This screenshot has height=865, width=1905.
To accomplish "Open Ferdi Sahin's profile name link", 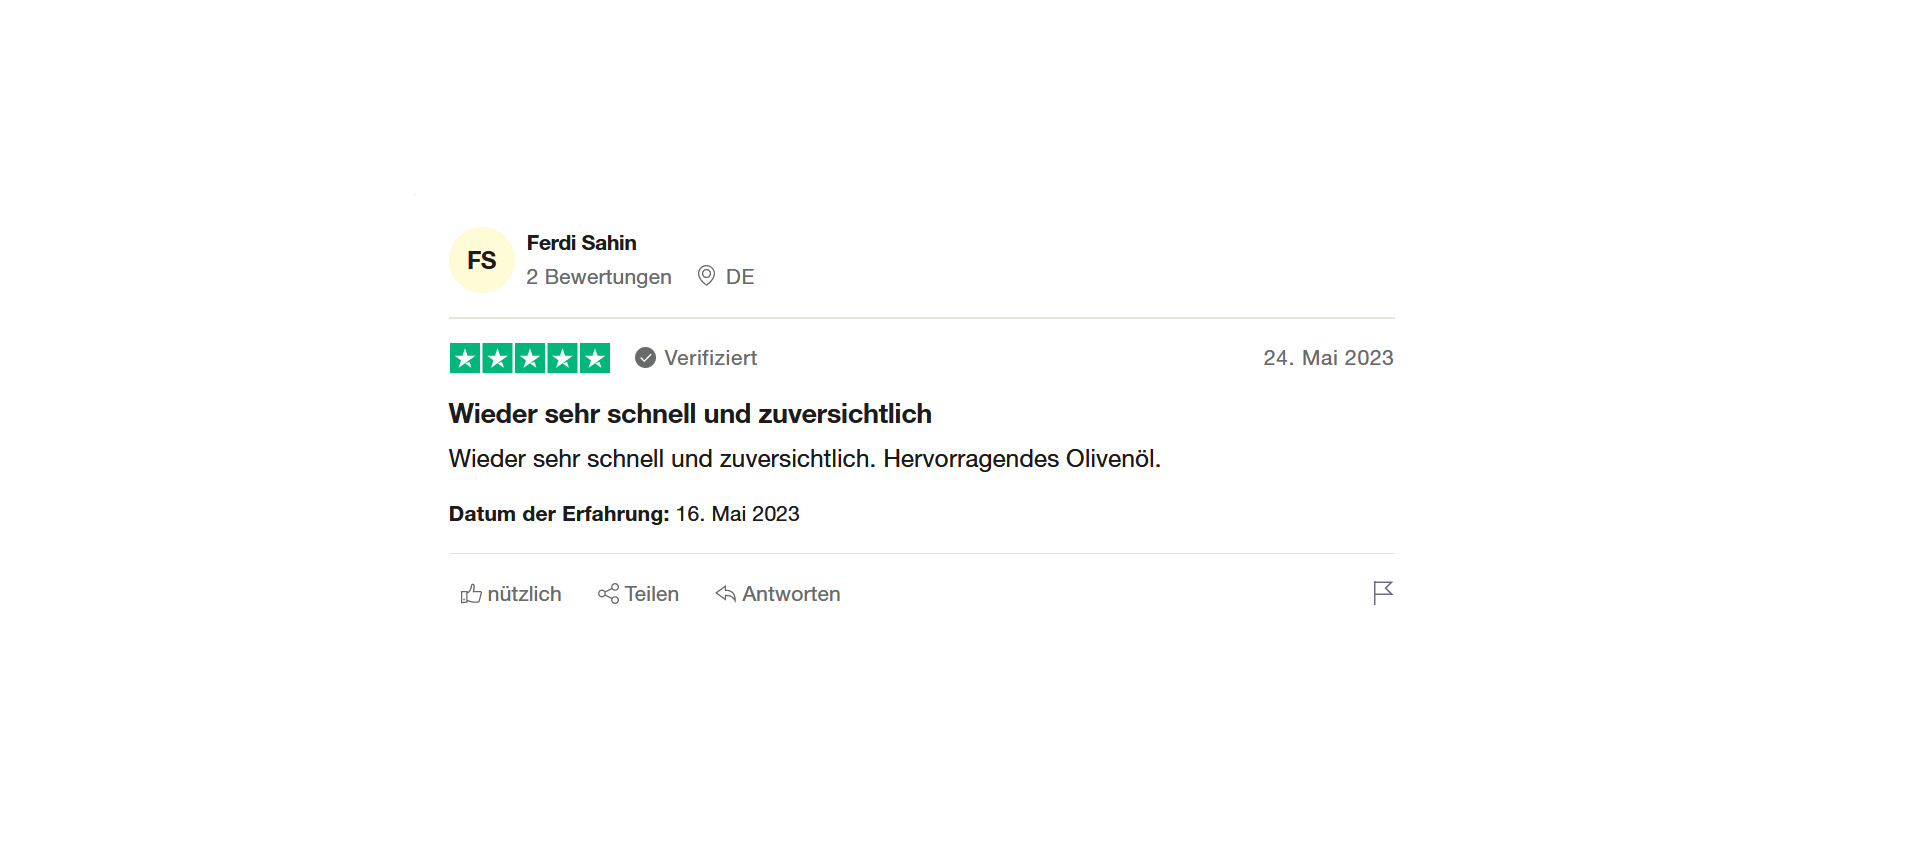I will tap(581, 243).
